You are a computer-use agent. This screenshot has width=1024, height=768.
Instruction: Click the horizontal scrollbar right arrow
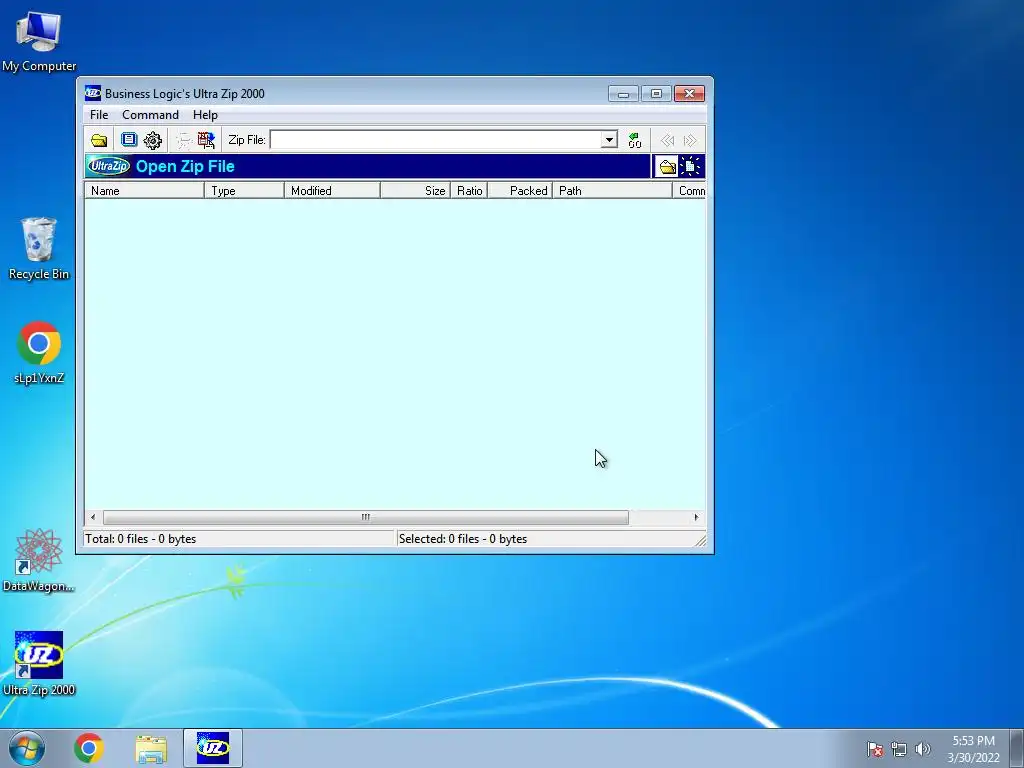[696, 517]
